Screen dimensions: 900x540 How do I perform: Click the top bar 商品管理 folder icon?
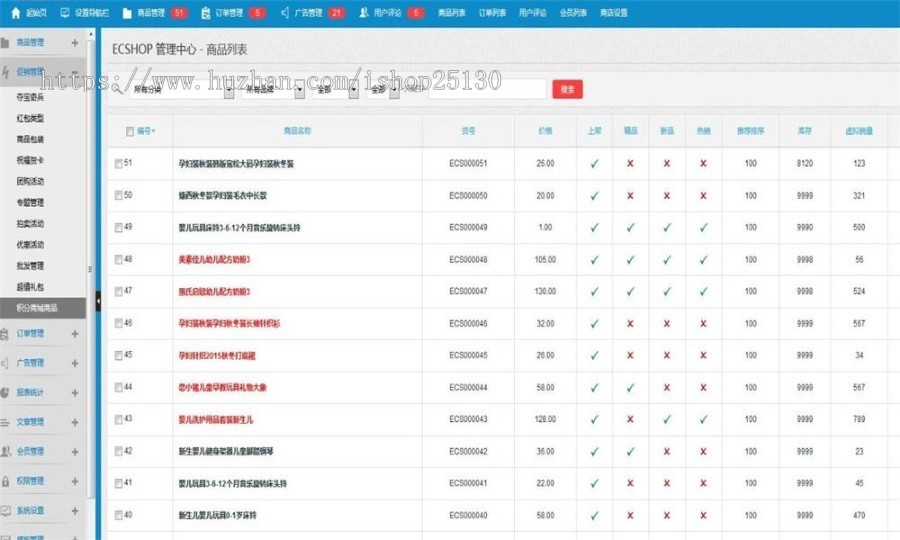click(x=127, y=13)
